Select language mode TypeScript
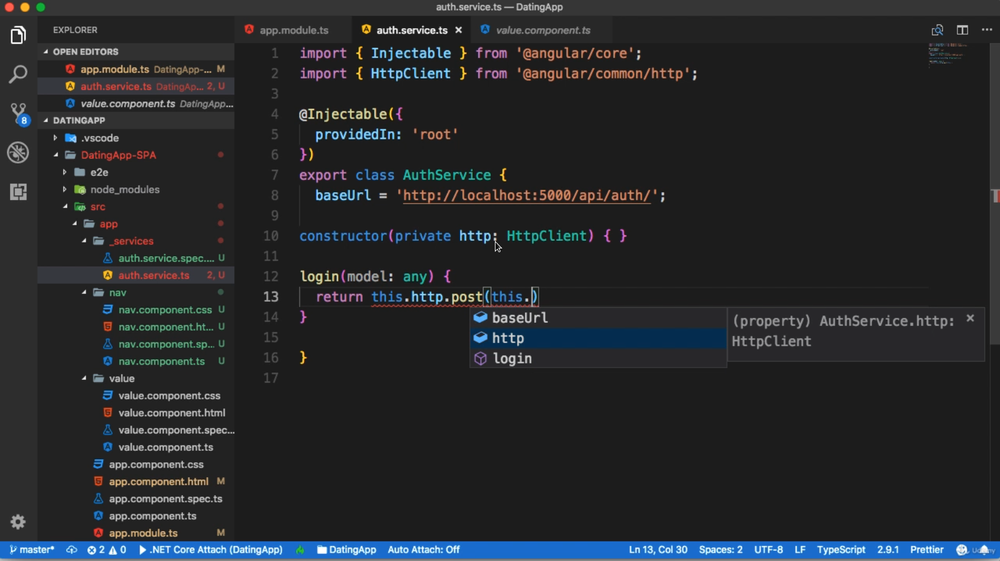 click(841, 550)
